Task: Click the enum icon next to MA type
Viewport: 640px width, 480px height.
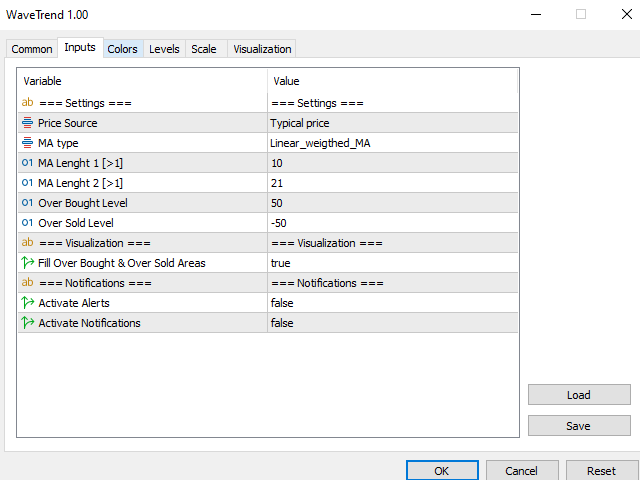Action: point(27,142)
